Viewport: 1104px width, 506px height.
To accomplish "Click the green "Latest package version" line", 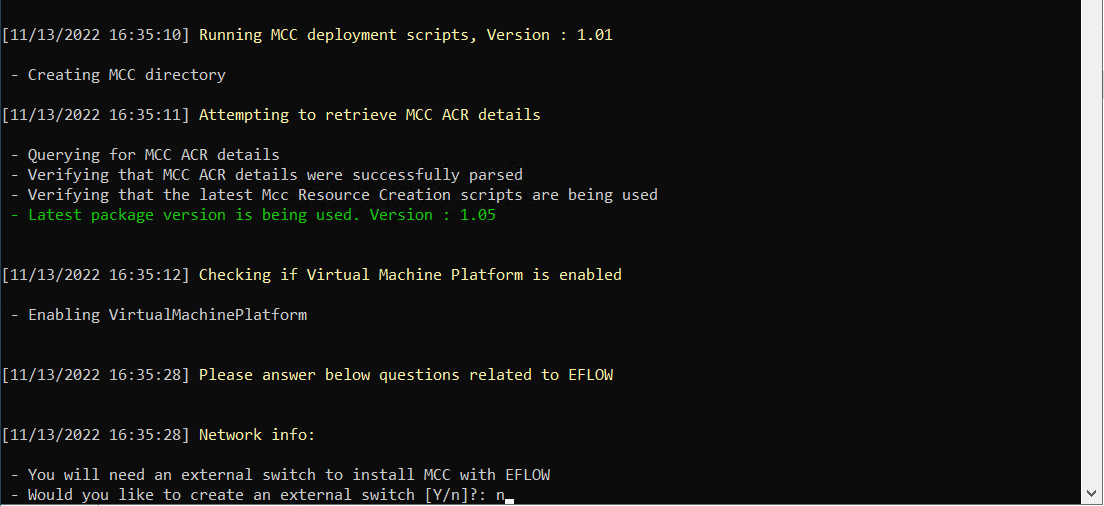I will tap(261, 215).
